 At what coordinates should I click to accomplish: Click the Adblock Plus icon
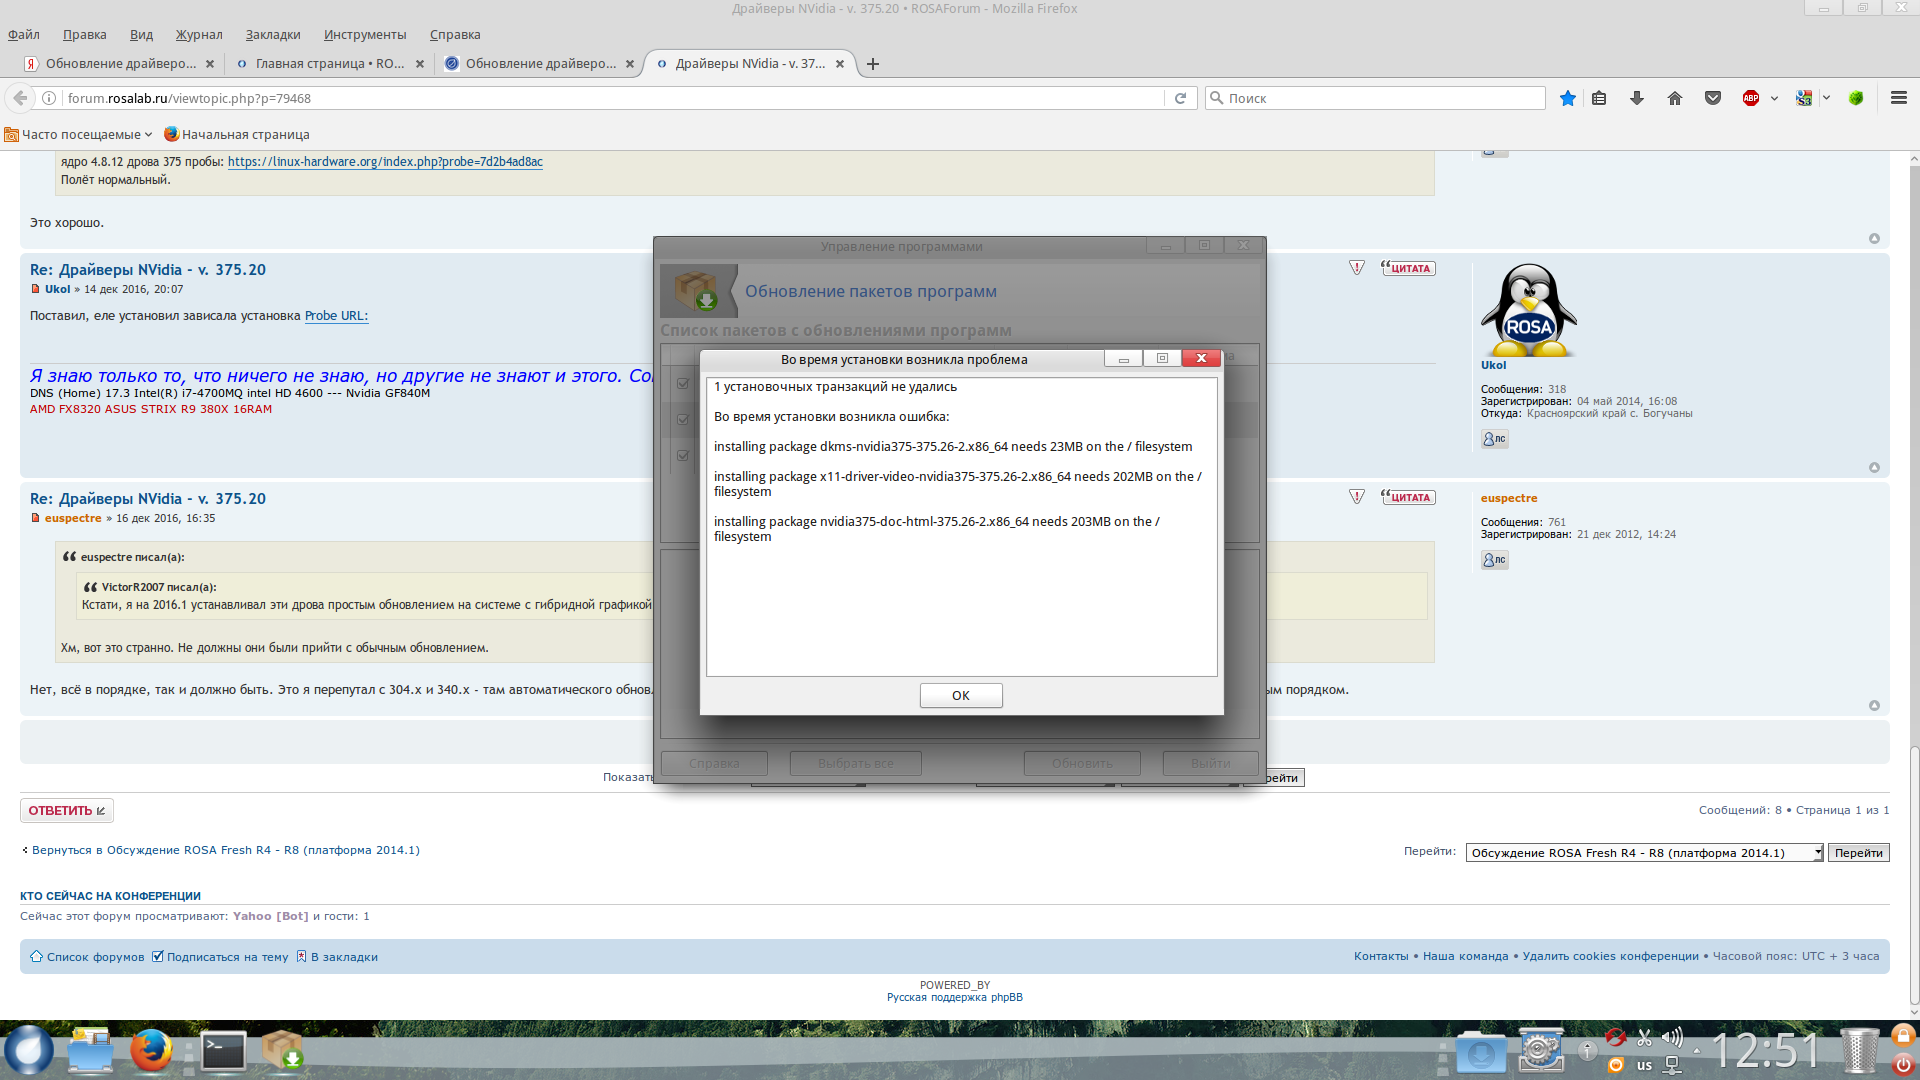(x=1750, y=98)
